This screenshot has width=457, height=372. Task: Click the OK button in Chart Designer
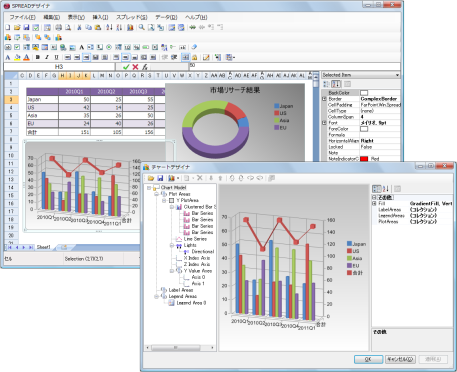click(x=368, y=359)
